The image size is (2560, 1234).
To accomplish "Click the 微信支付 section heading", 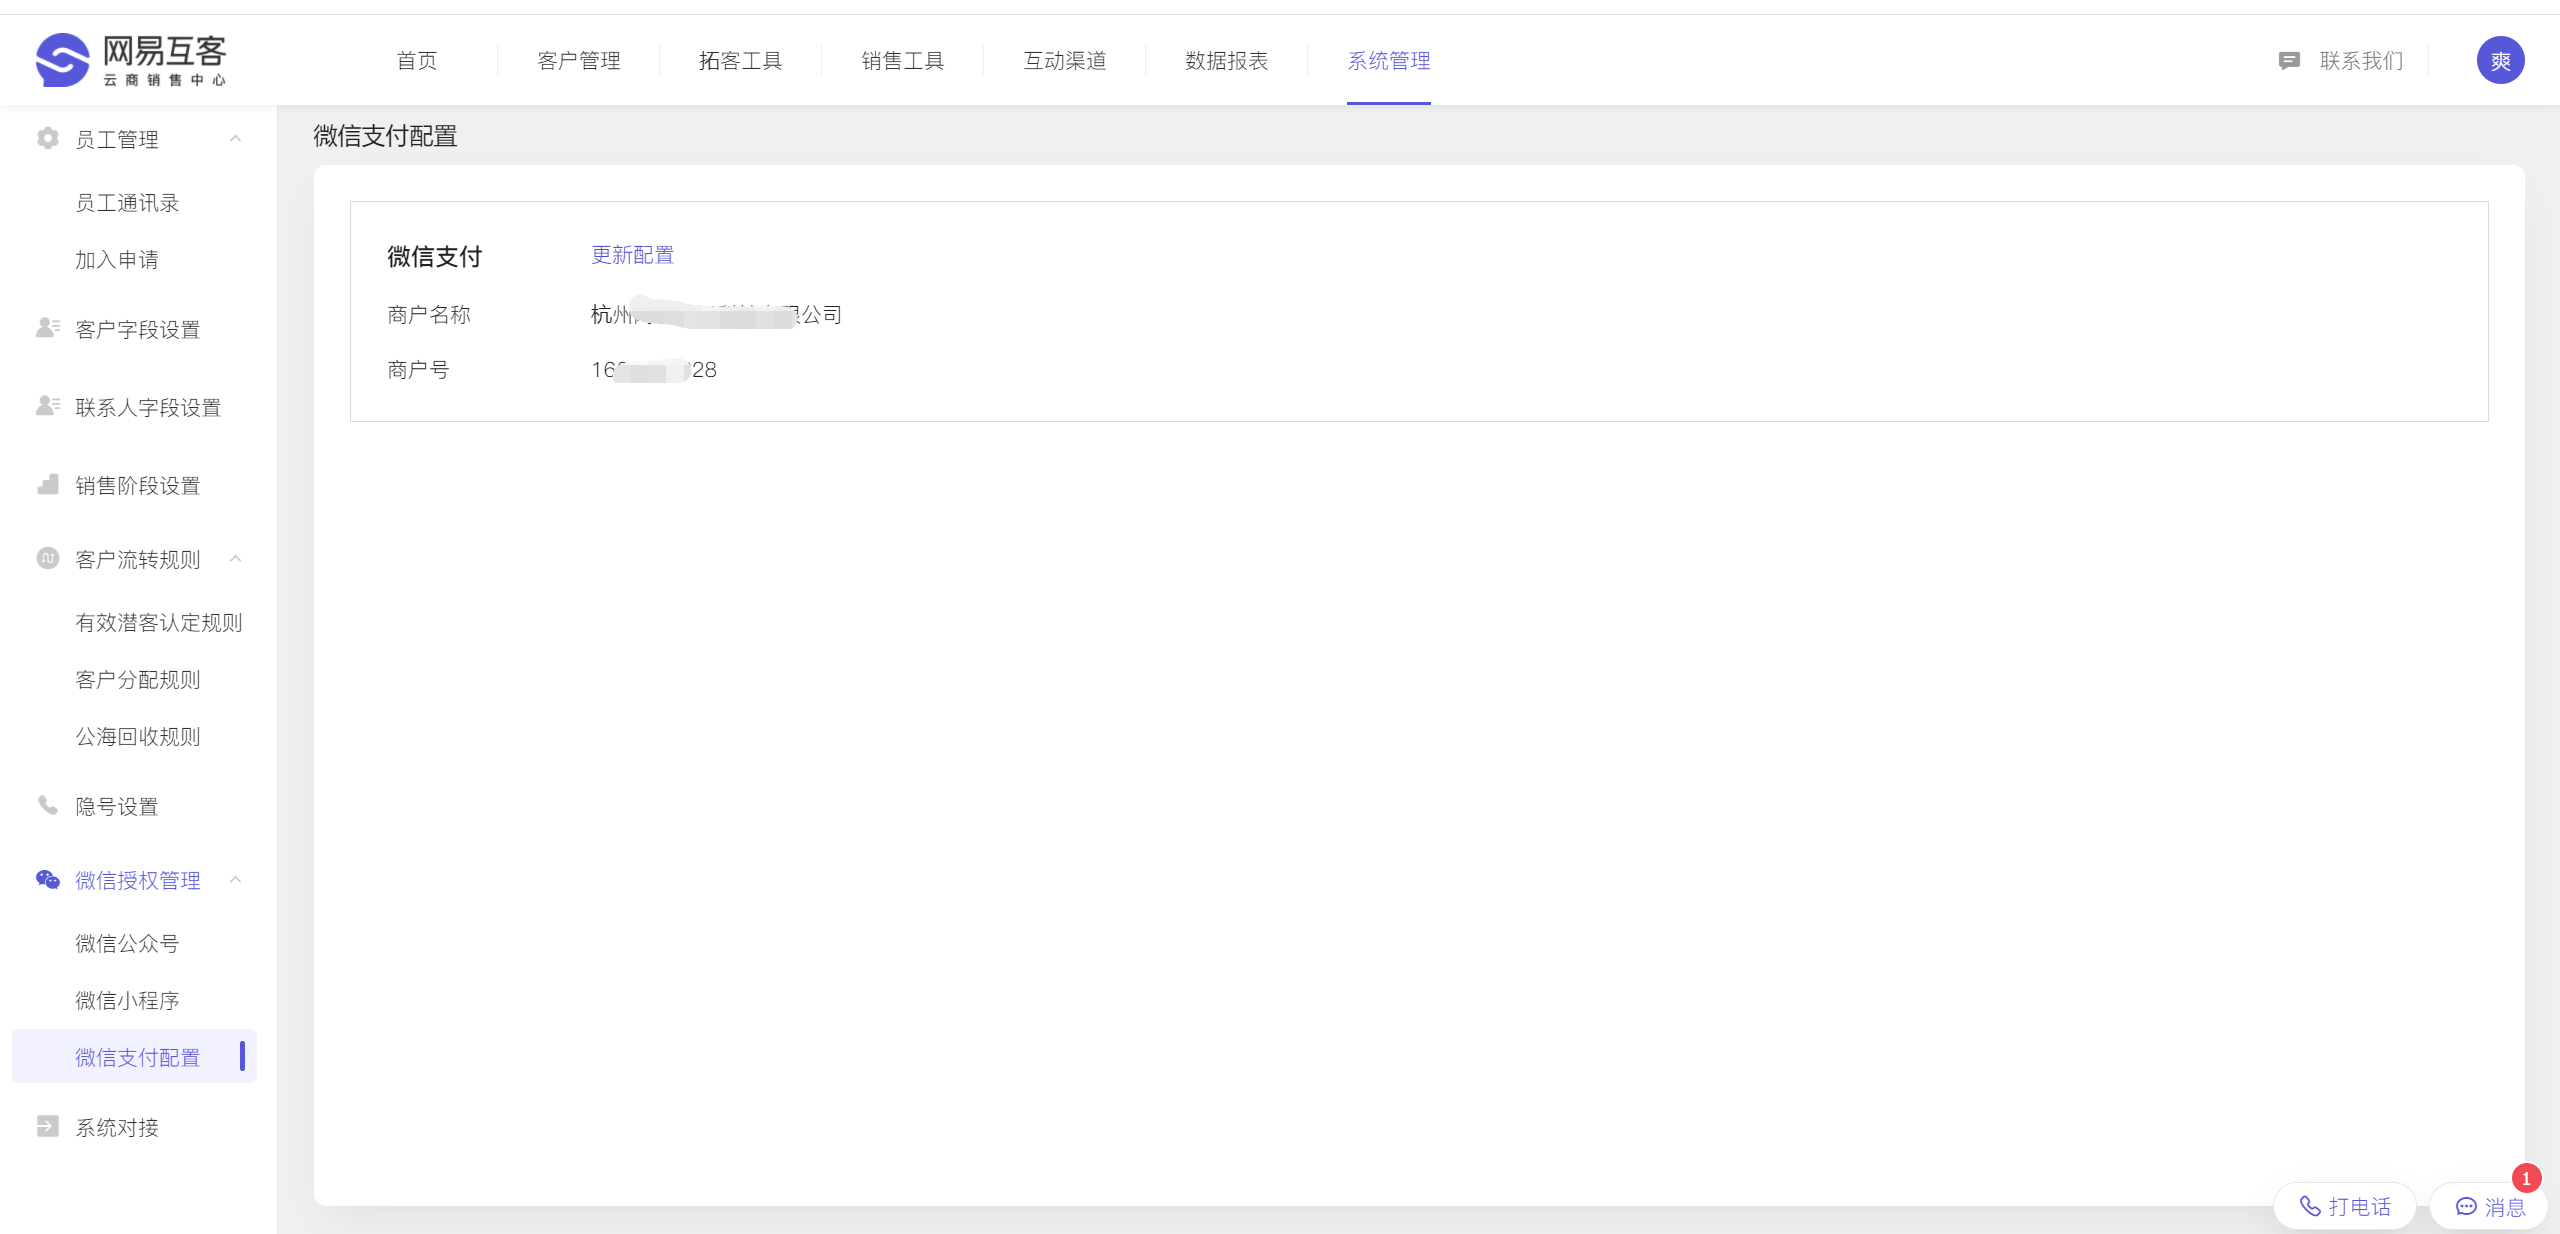I will tap(435, 257).
